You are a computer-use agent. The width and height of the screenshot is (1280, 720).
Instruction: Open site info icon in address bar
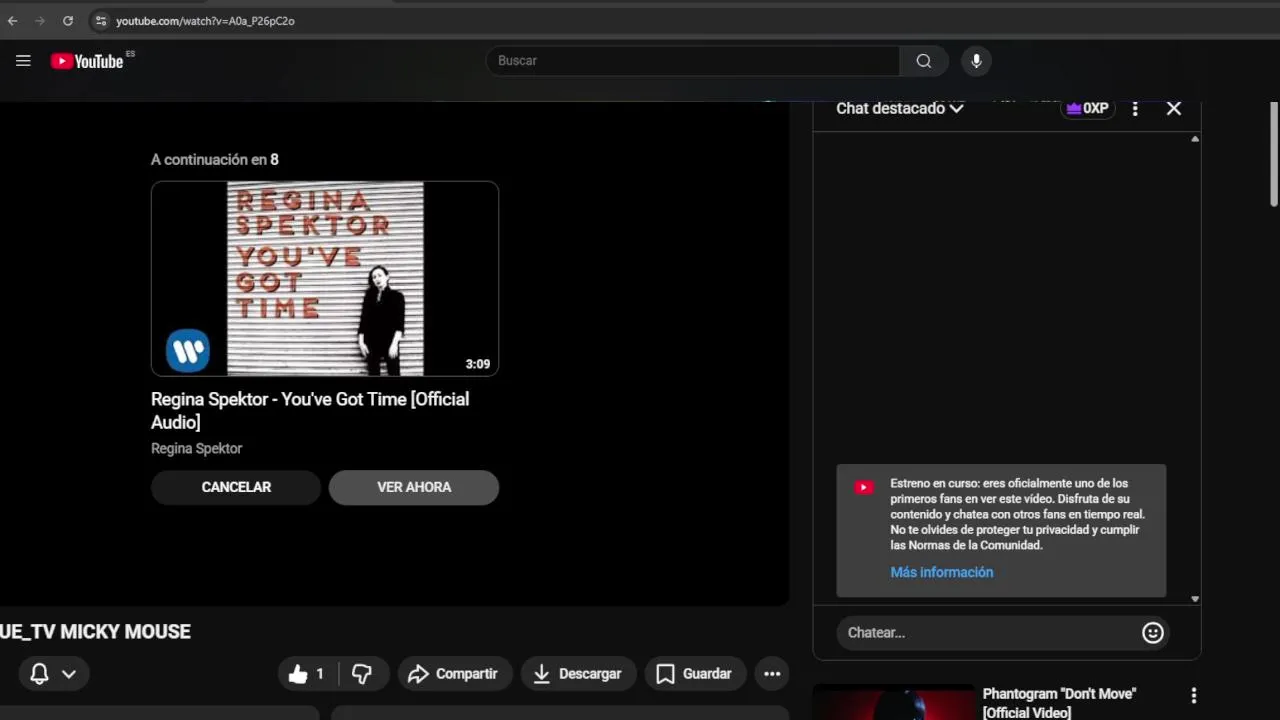pyautogui.click(x=101, y=20)
